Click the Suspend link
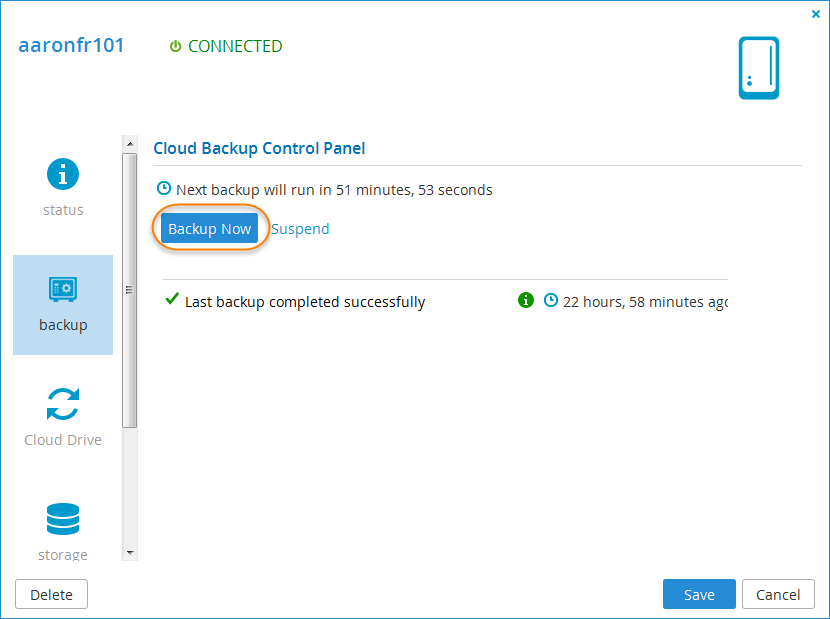This screenshot has height=619, width=830. coord(300,229)
